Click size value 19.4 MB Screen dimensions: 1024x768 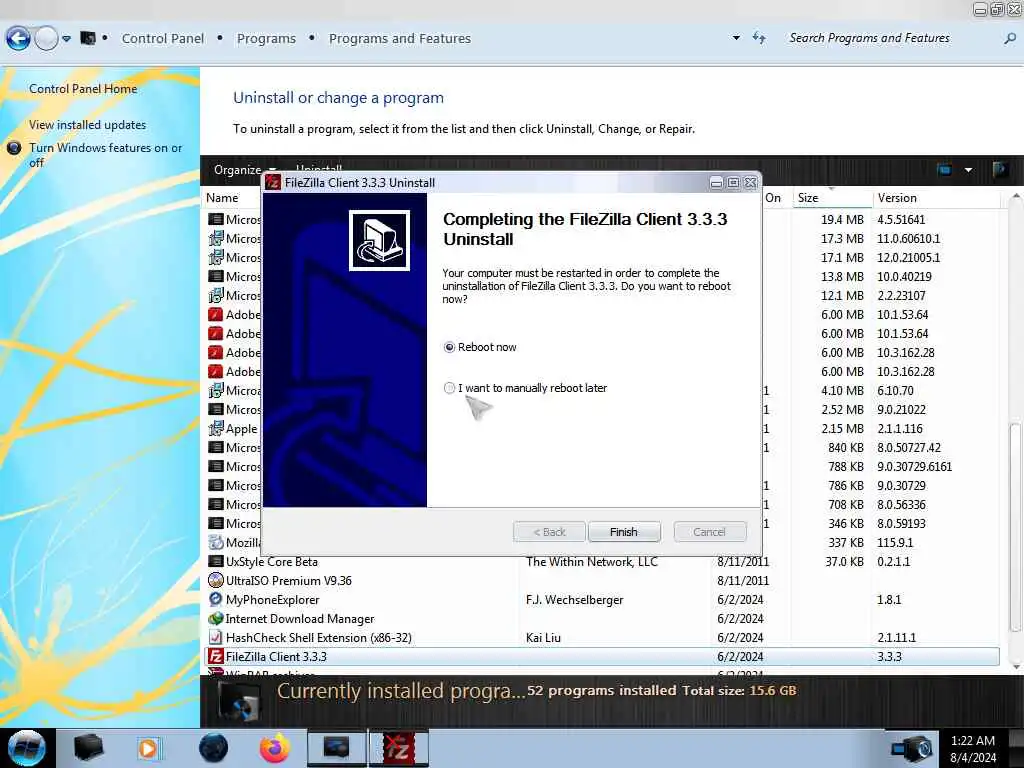[x=842, y=219]
